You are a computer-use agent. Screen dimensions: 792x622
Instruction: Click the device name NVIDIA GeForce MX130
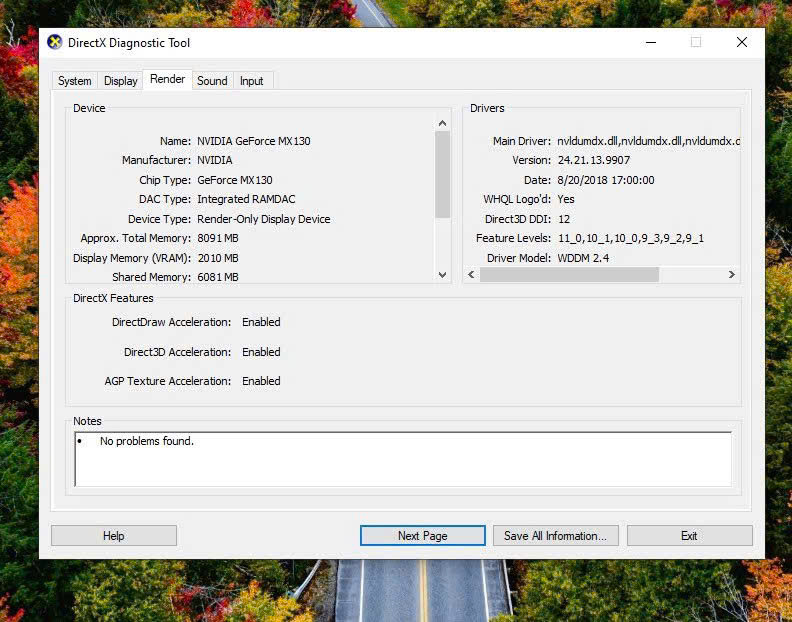[x=254, y=141]
